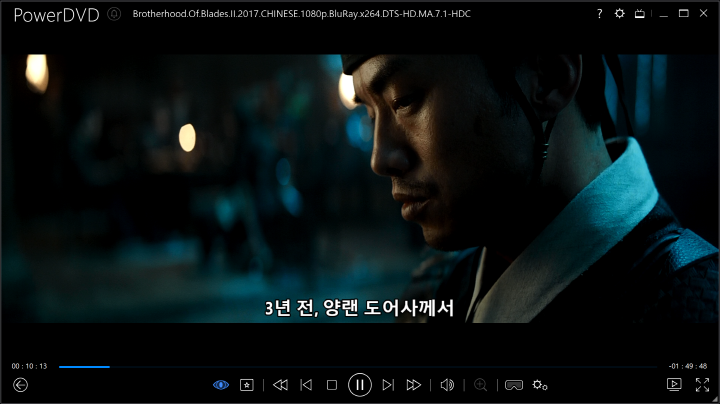
Task: Click the zoom magnifier icon
Action: click(x=481, y=385)
